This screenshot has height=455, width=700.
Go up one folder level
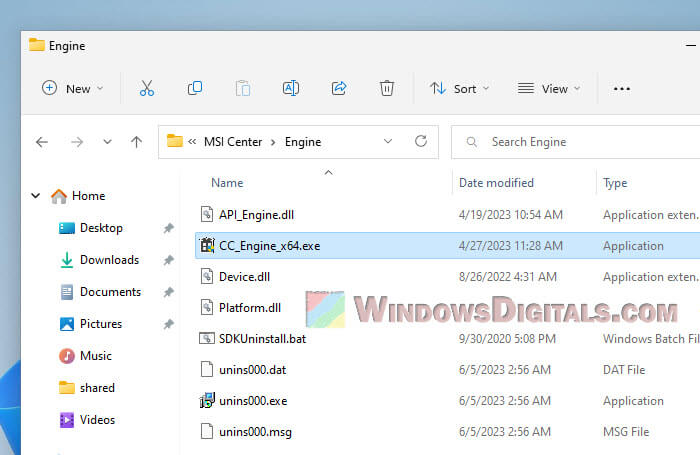pyautogui.click(x=137, y=142)
